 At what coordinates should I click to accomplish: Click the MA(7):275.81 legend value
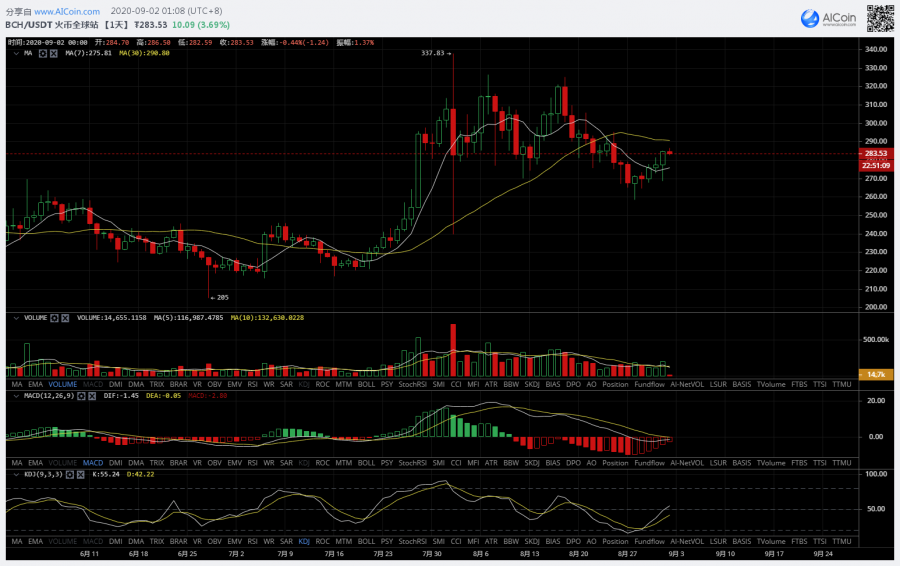tap(88, 53)
